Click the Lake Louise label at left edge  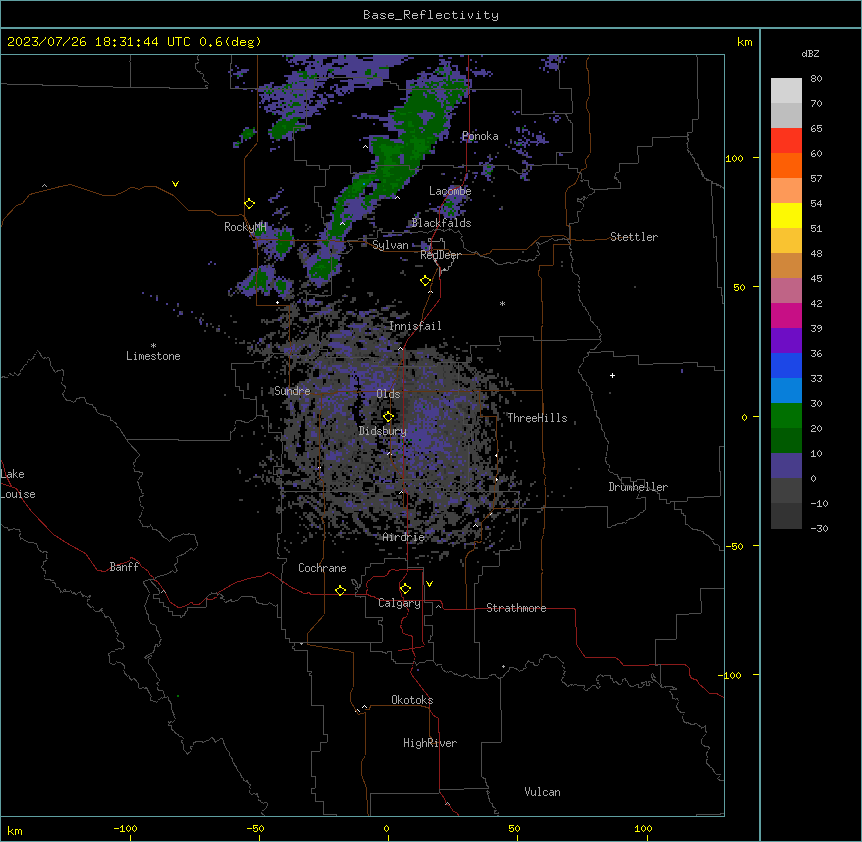pyautogui.click(x=18, y=484)
